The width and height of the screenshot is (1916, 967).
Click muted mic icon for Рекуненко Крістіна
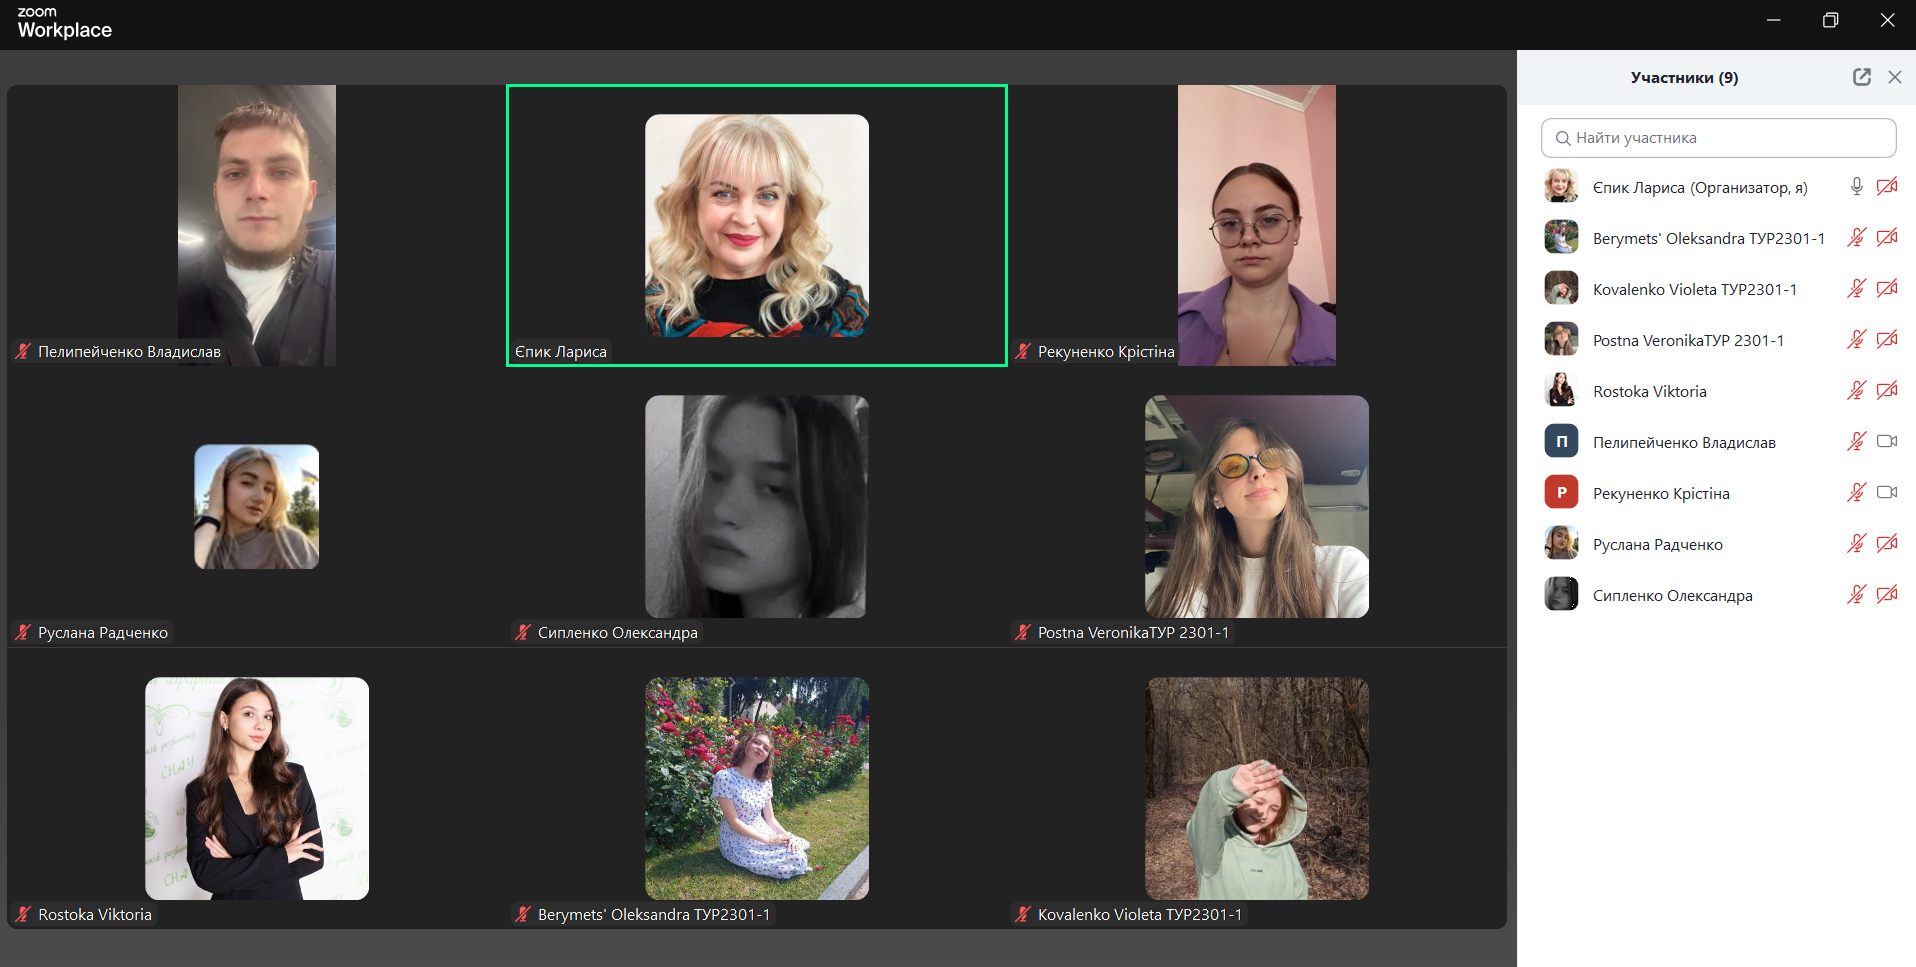(1856, 493)
